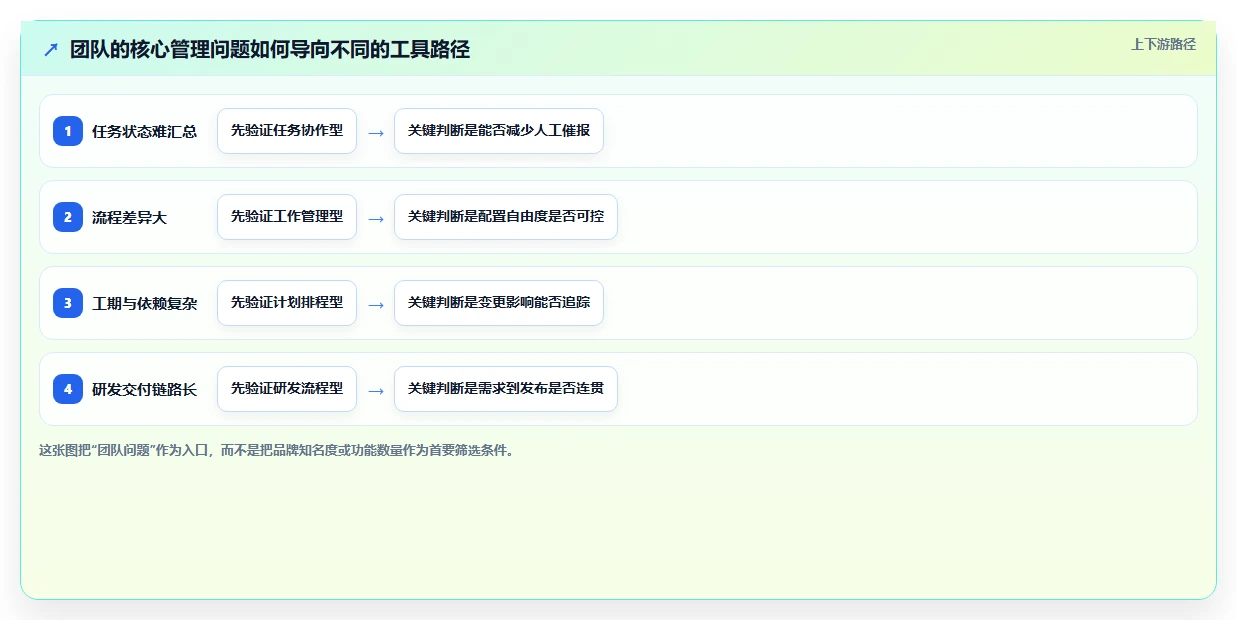Click the 关键判断是变更影响能否追踪 box
The height and width of the screenshot is (620, 1237).
(x=499, y=303)
